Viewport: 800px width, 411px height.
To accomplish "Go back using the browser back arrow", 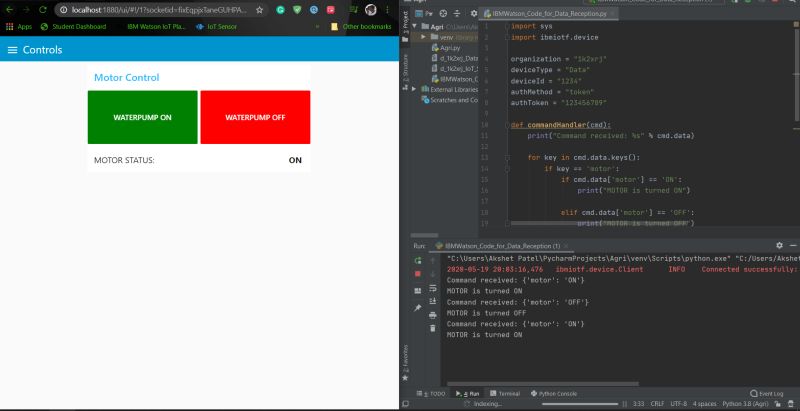I will (x=9, y=10).
